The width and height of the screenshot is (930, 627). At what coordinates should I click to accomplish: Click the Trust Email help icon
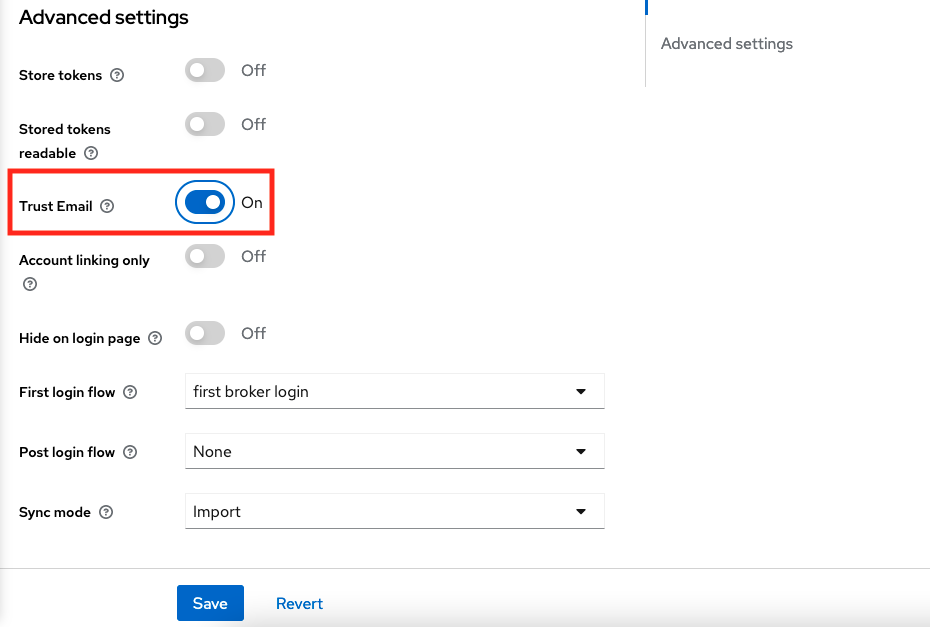click(108, 206)
